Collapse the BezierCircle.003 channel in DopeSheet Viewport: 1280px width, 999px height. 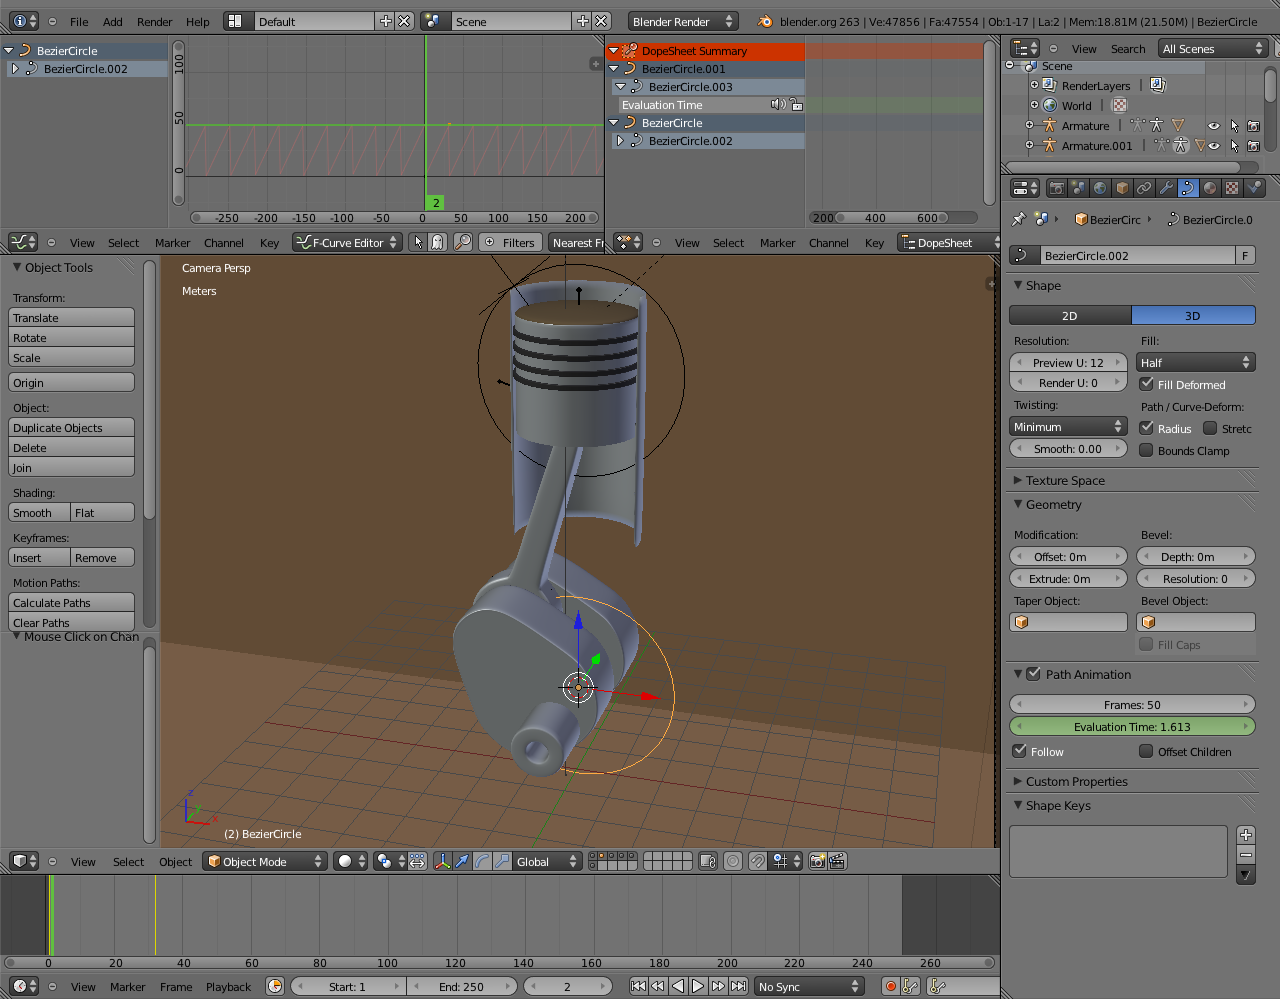point(621,86)
